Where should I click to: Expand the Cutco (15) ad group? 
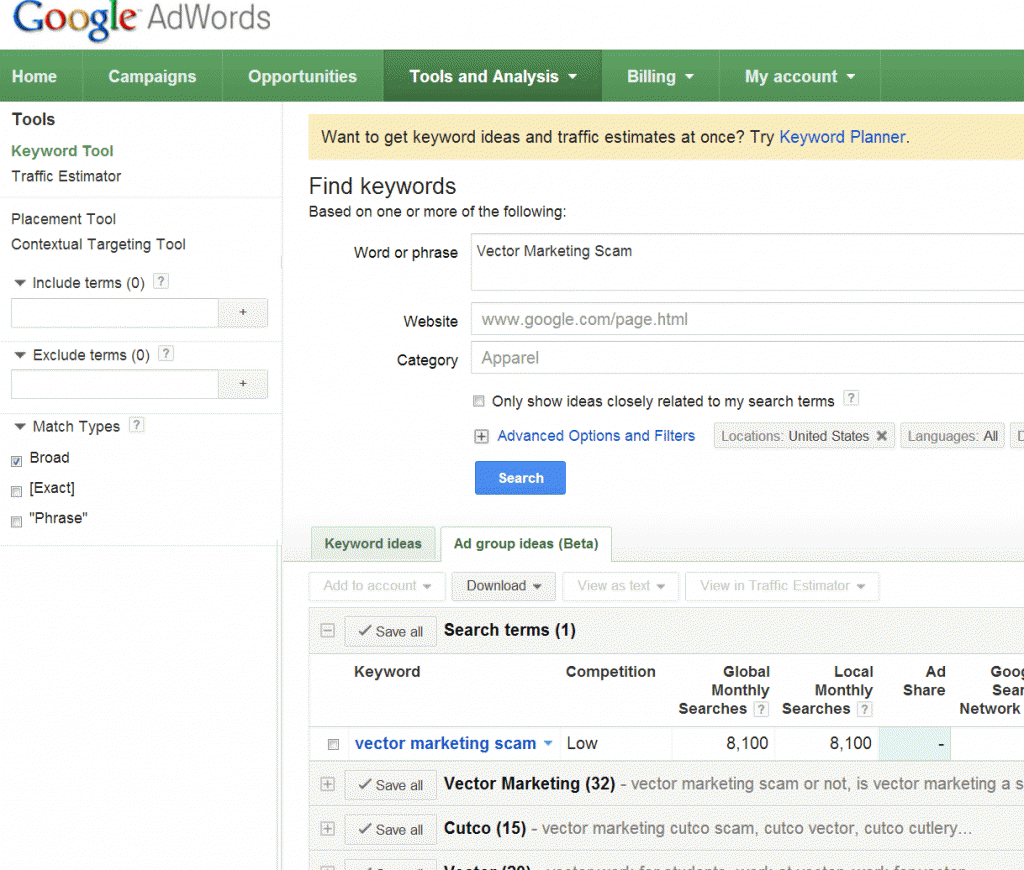pos(327,829)
